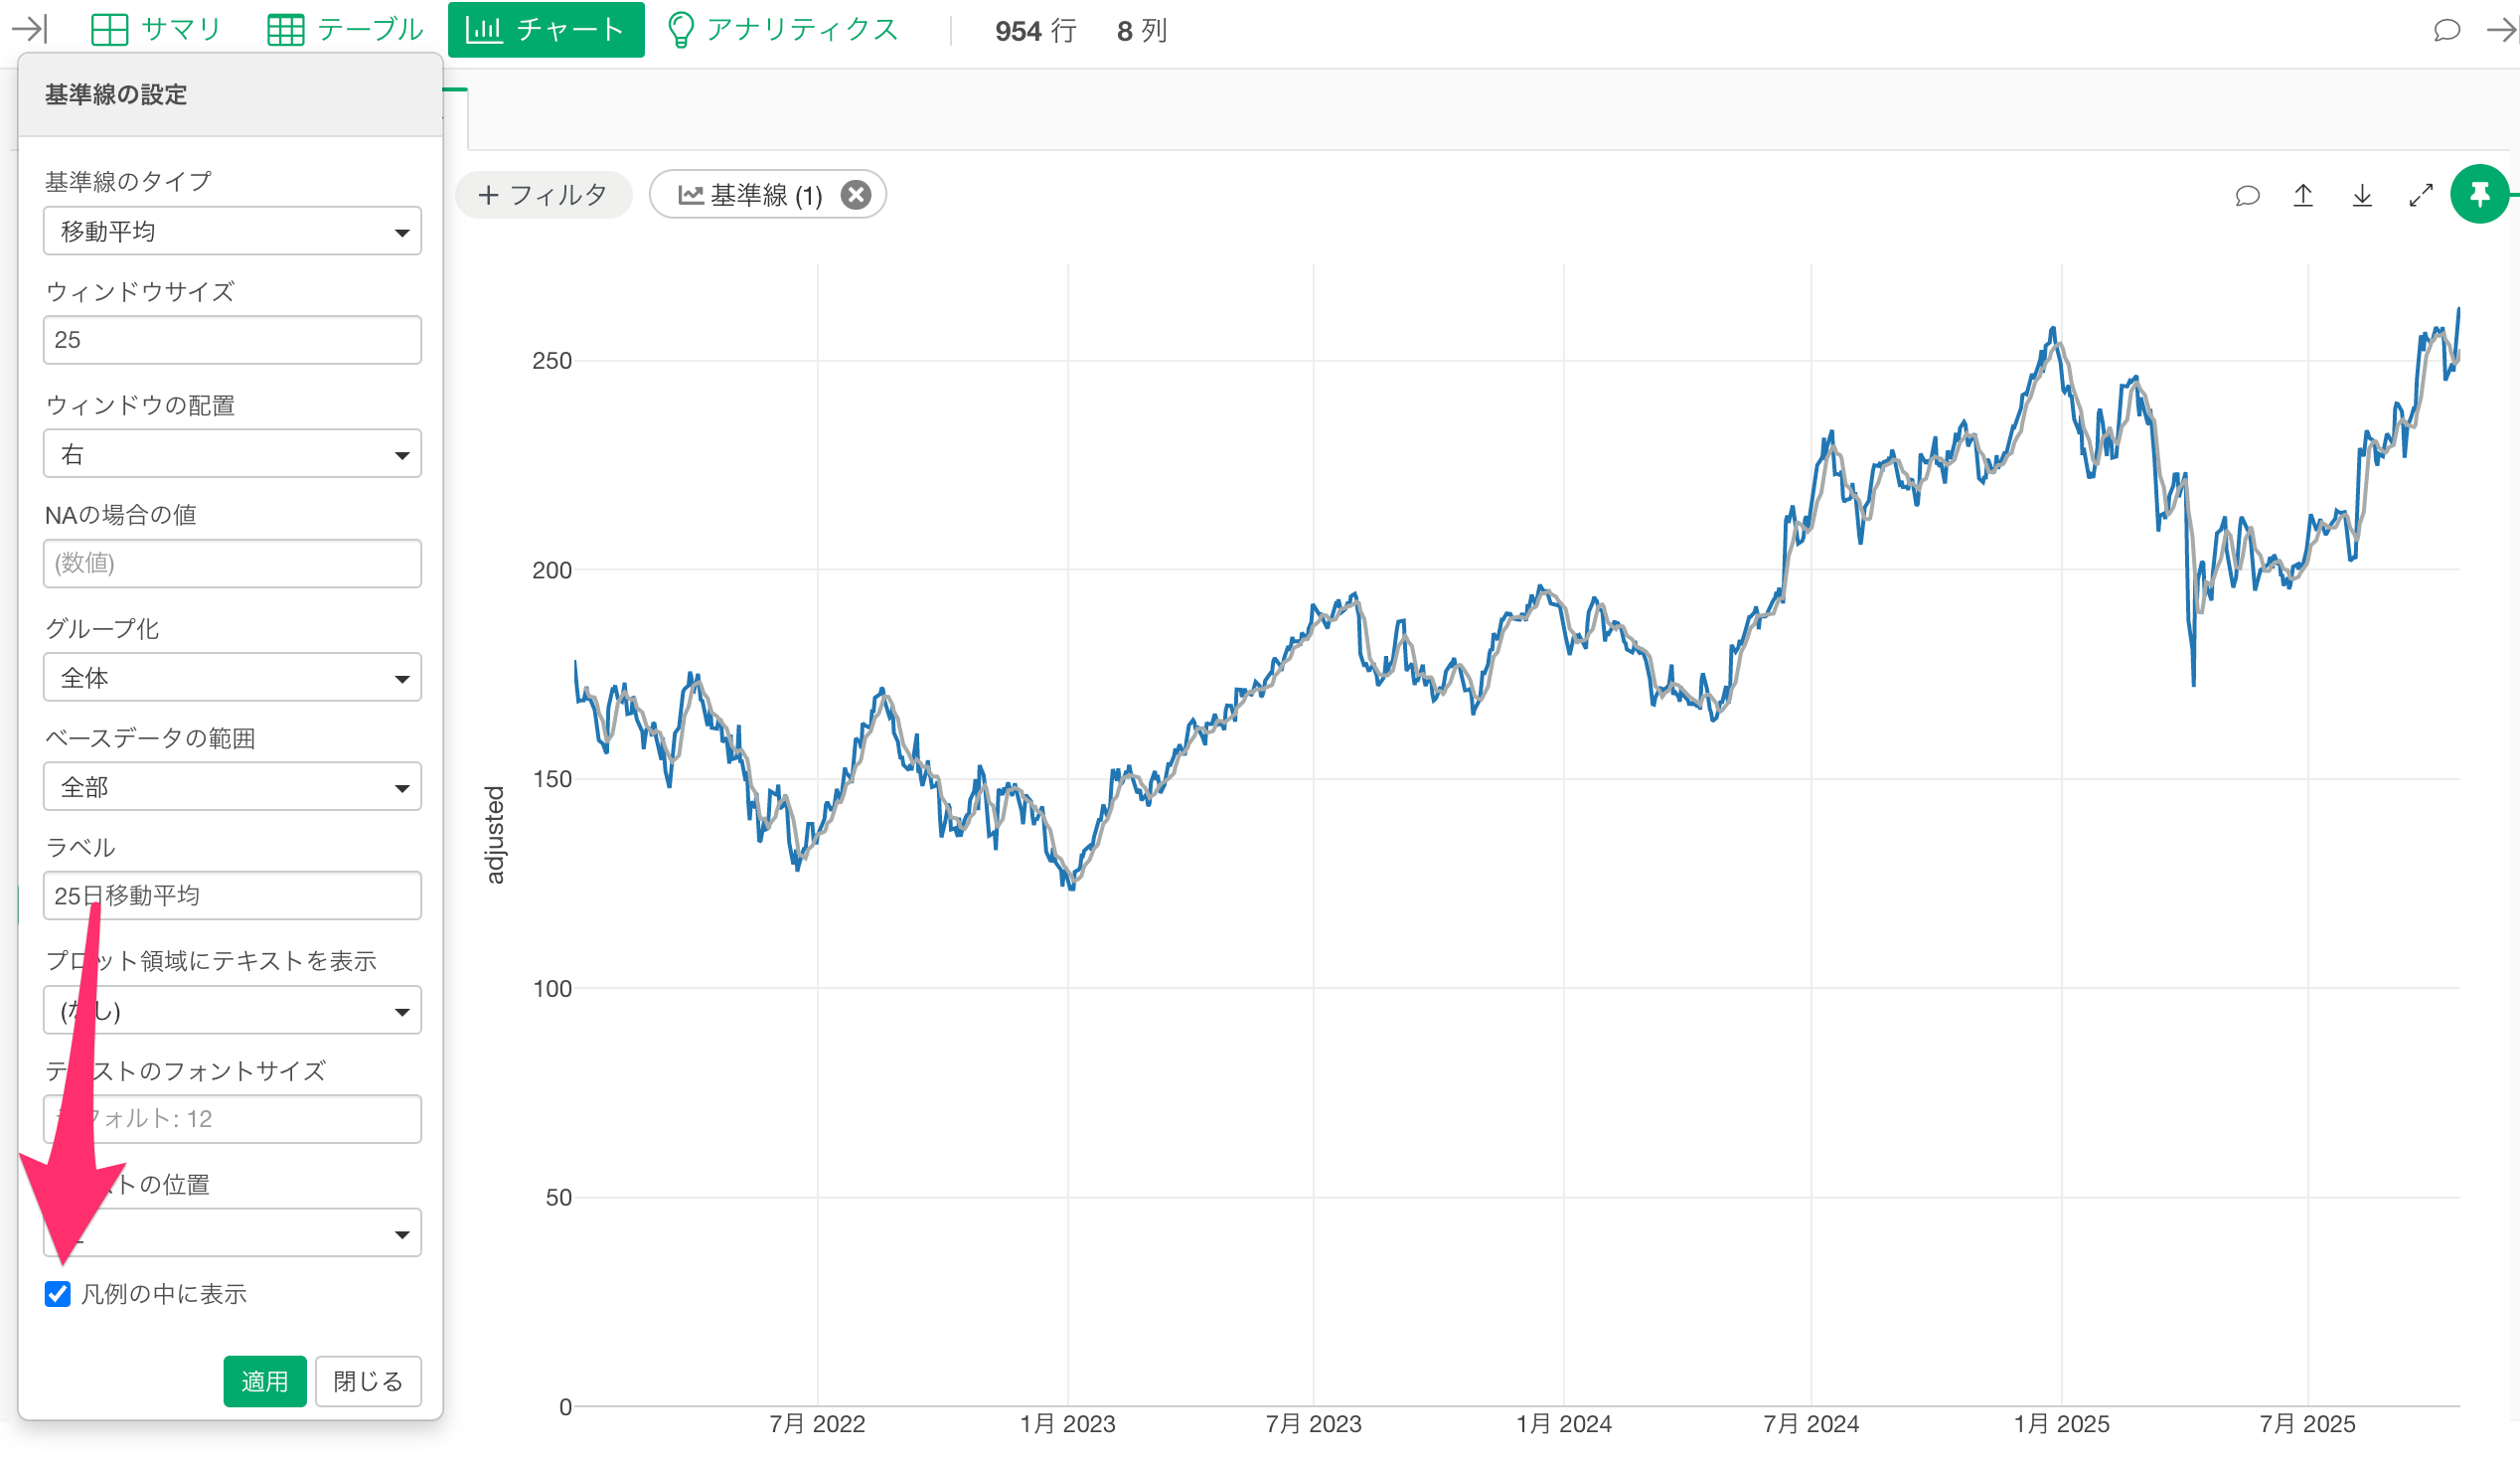Expand グループ化 dropdown showing 全体
This screenshot has width=2520, height=1461.
232,677
